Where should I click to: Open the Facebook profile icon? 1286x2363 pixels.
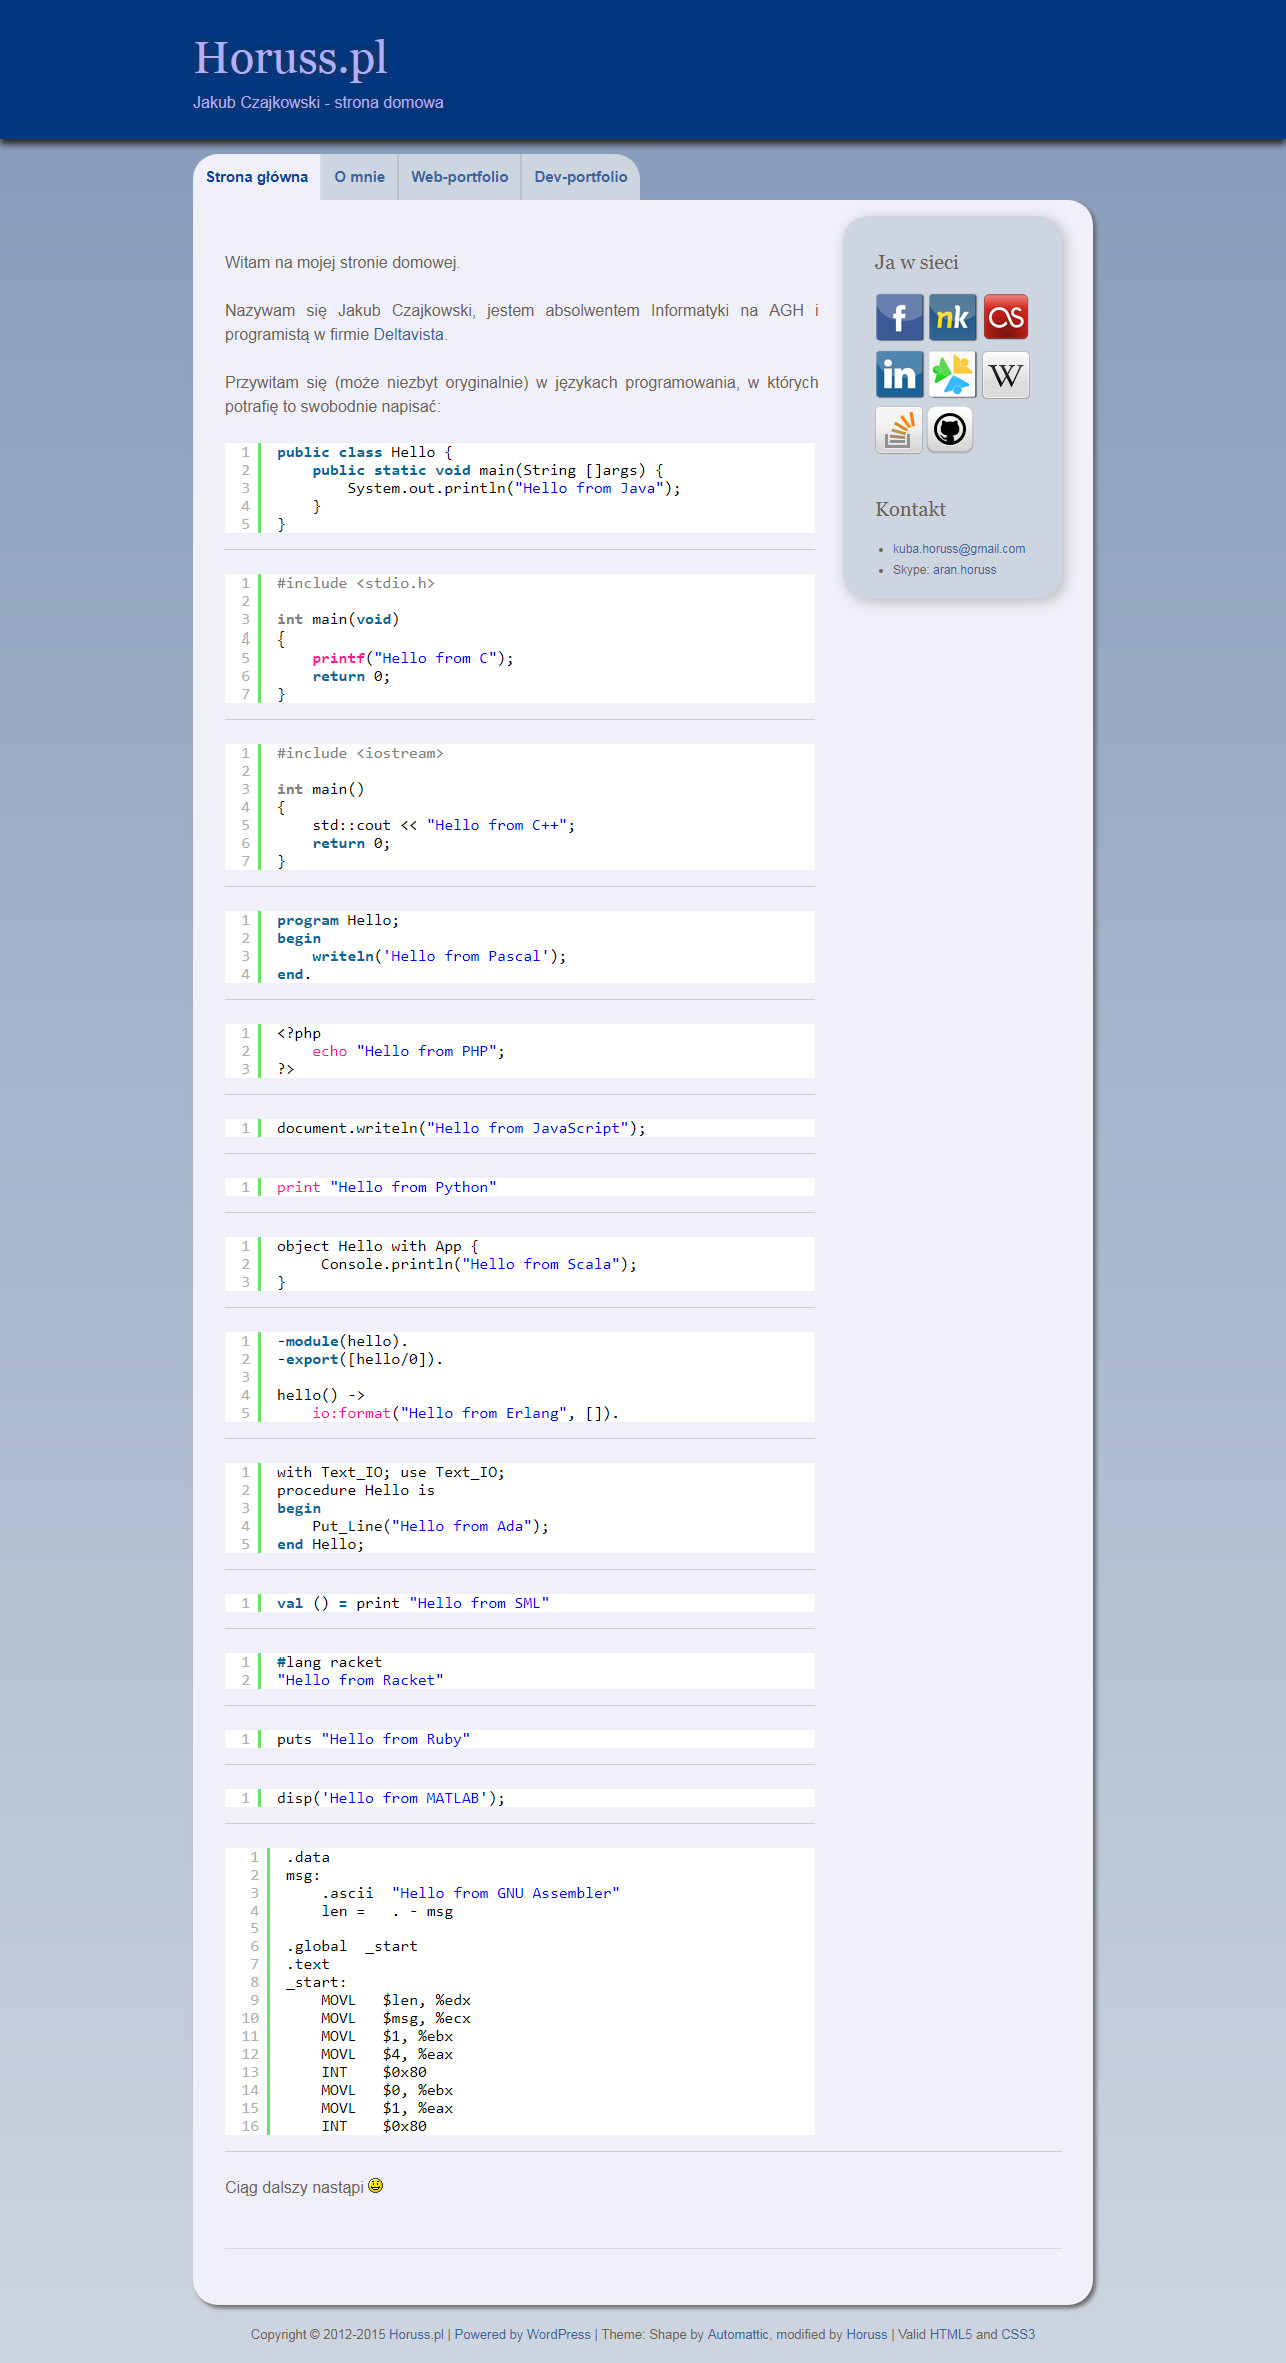(899, 318)
